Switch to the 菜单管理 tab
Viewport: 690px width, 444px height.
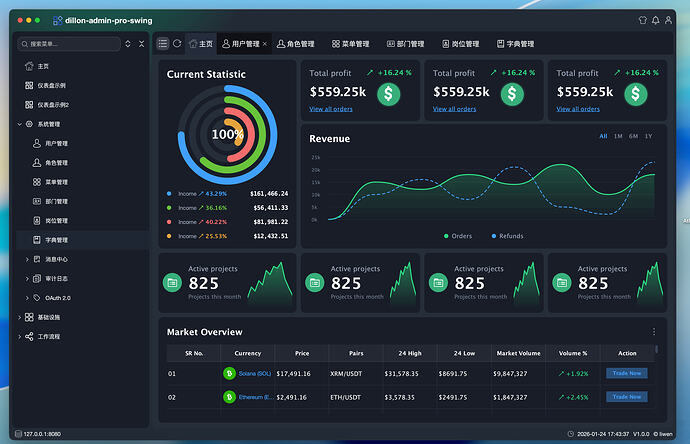pyautogui.click(x=350, y=44)
